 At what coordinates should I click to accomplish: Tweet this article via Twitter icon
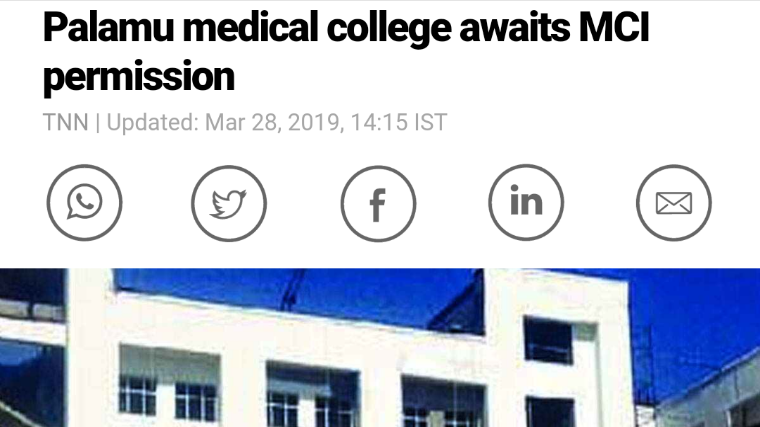(229, 203)
